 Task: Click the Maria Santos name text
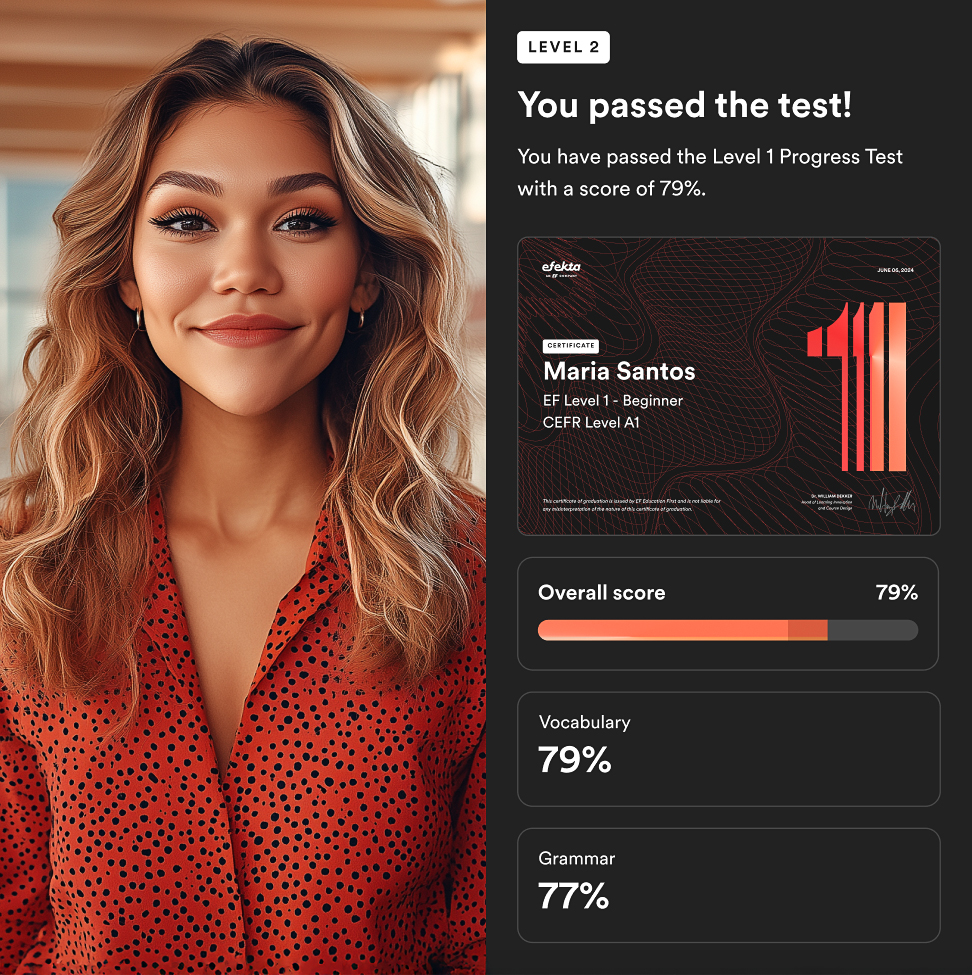[619, 371]
